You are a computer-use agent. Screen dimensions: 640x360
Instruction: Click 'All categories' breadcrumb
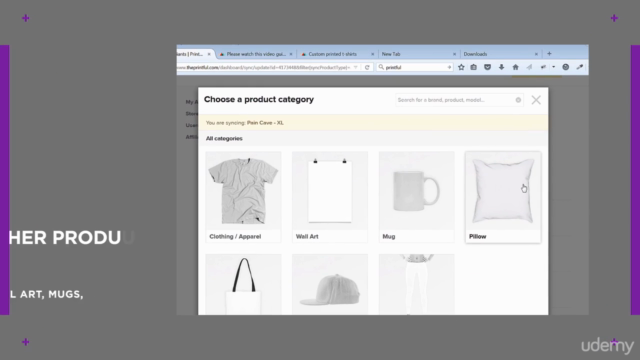click(224, 138)
